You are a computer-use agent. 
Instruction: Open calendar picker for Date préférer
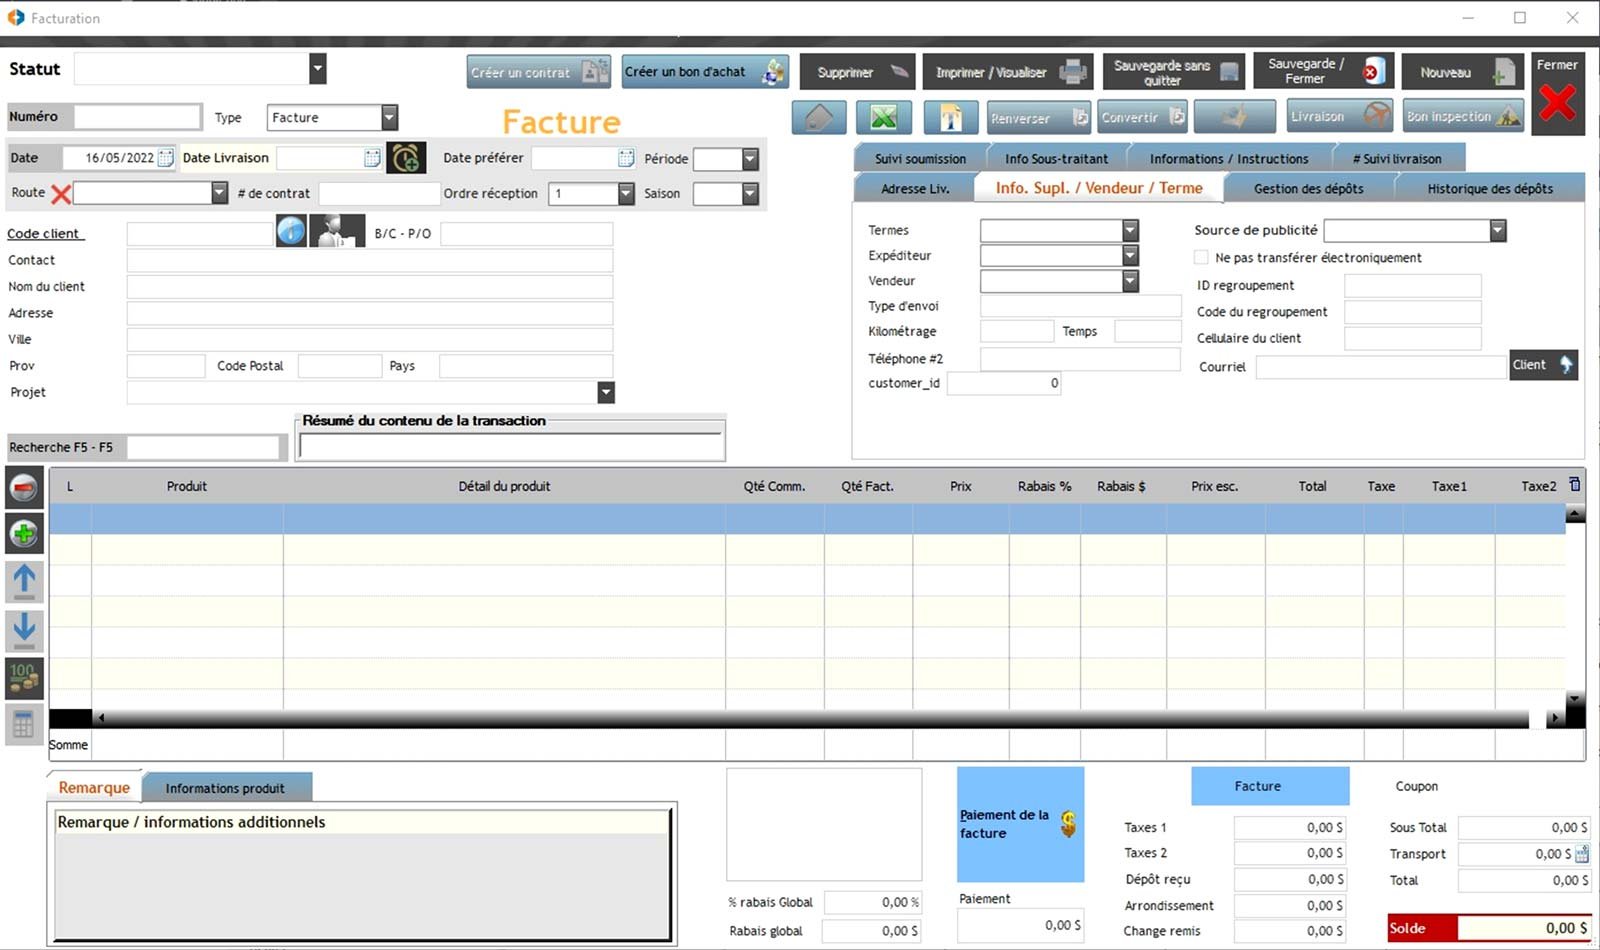click(626, 158)
